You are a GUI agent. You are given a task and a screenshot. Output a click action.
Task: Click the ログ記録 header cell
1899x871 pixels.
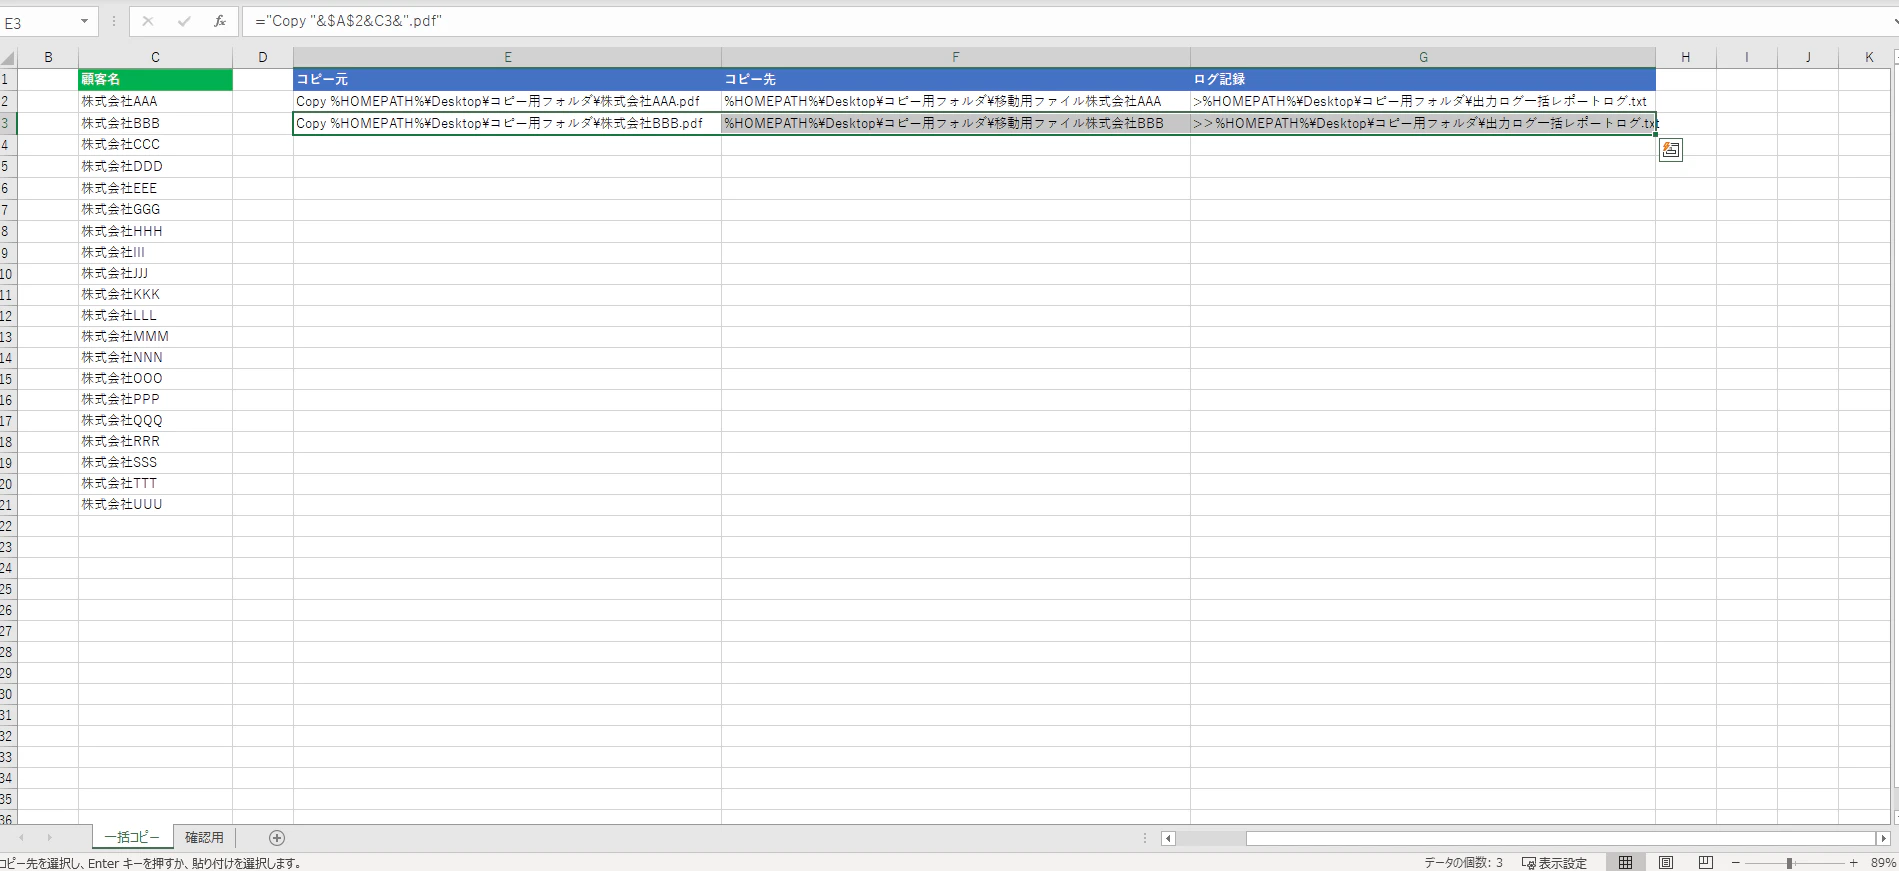point(1423,79)
